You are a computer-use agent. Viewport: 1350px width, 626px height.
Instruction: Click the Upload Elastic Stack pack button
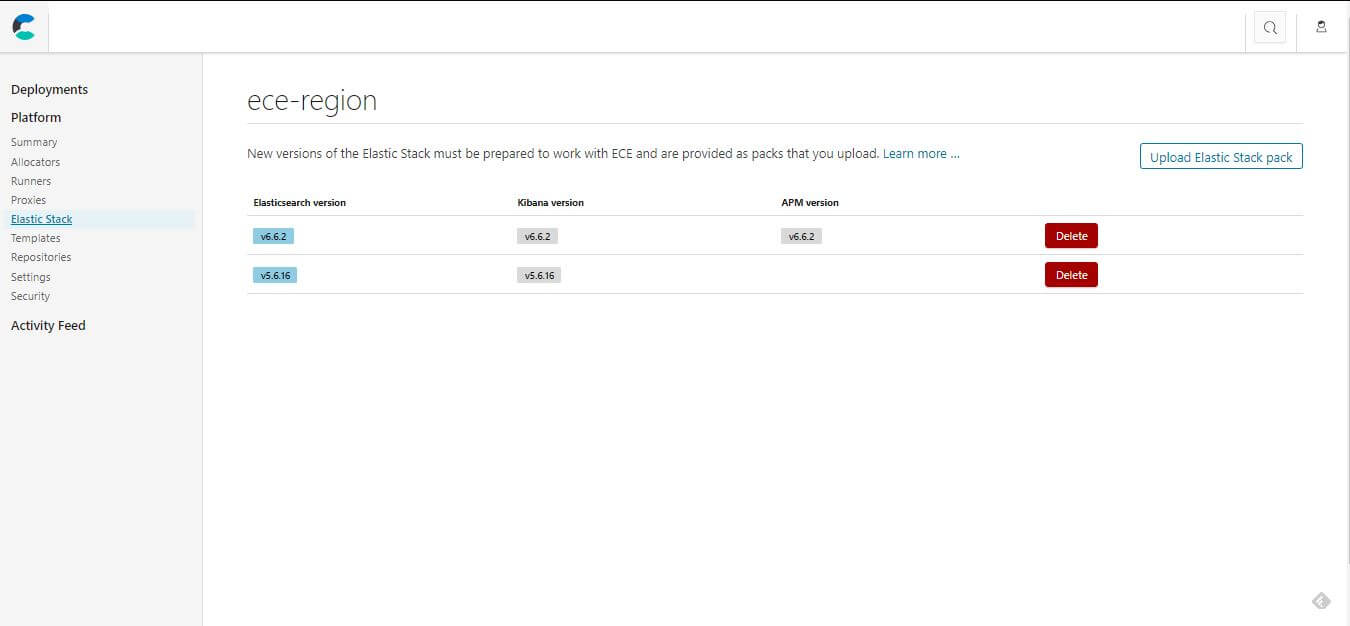click(x=1220, y=156)
